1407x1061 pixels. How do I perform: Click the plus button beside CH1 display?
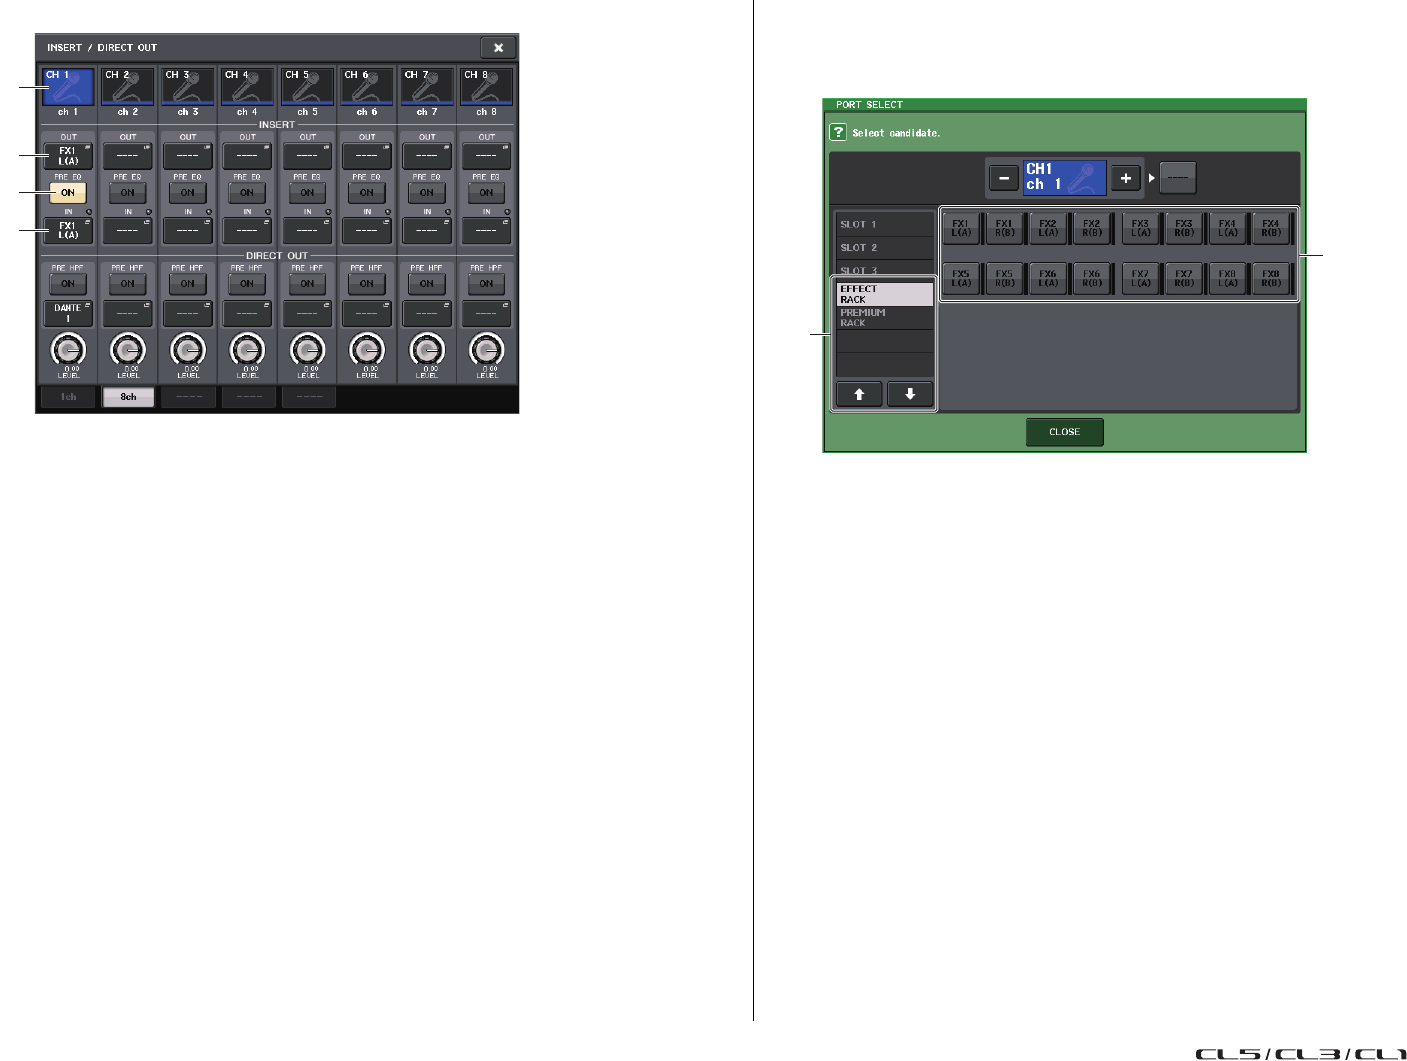pyautogui.click(x=1125, y=178)
